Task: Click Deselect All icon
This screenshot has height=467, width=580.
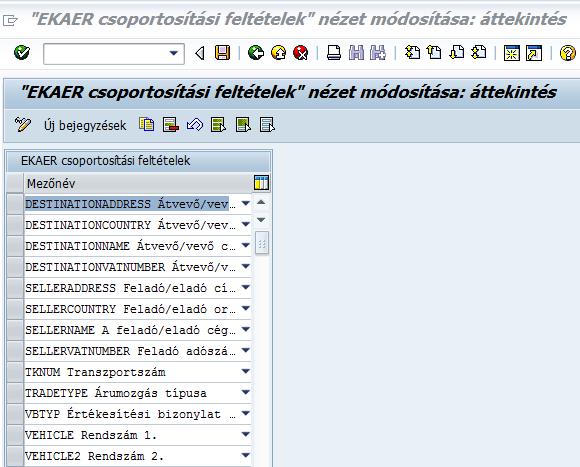Action: [267, 125]
